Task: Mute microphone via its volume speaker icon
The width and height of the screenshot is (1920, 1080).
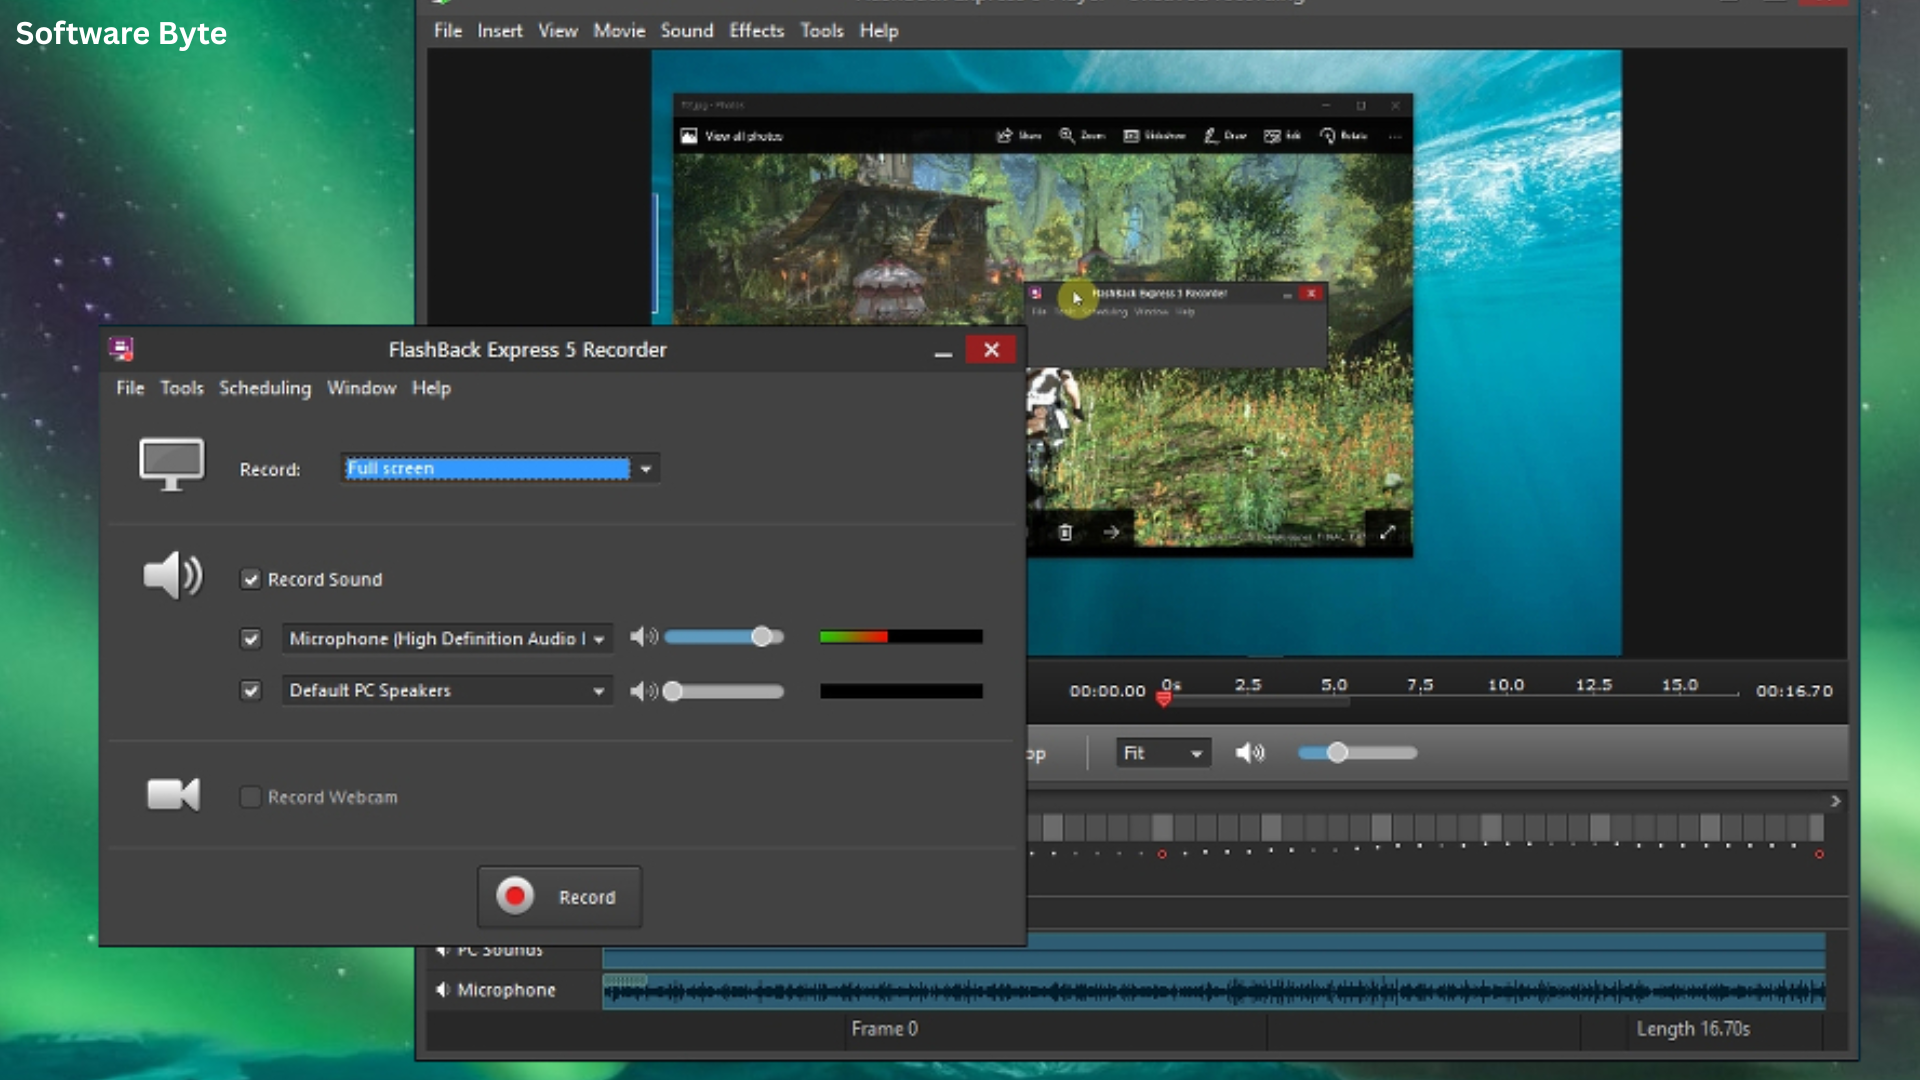Action: pyautogui.click(x=643, y=637)
